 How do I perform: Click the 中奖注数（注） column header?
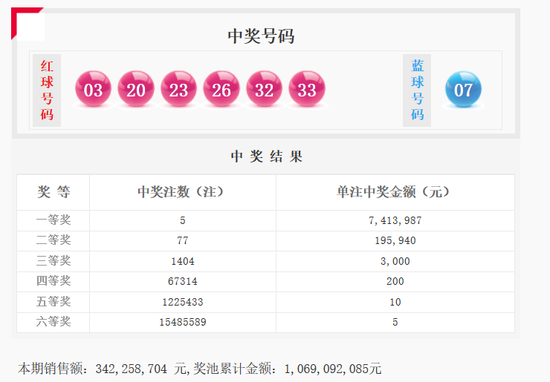pyautogui.click(x=181, y=192)
